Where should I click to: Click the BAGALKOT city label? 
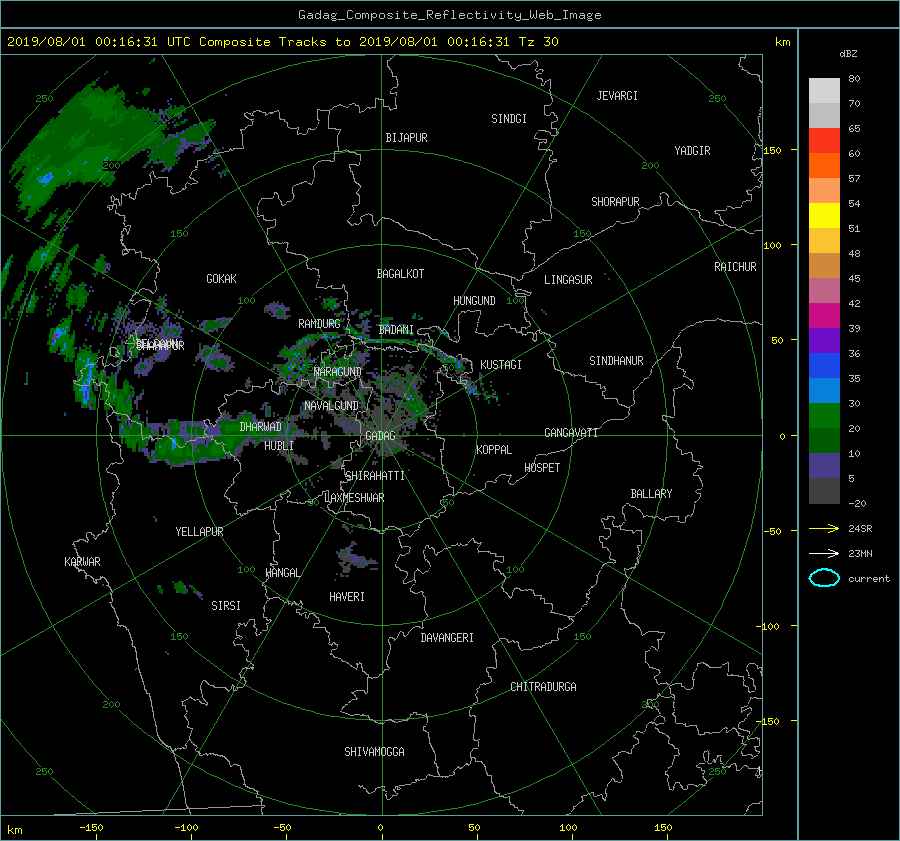tap(400, 274)
